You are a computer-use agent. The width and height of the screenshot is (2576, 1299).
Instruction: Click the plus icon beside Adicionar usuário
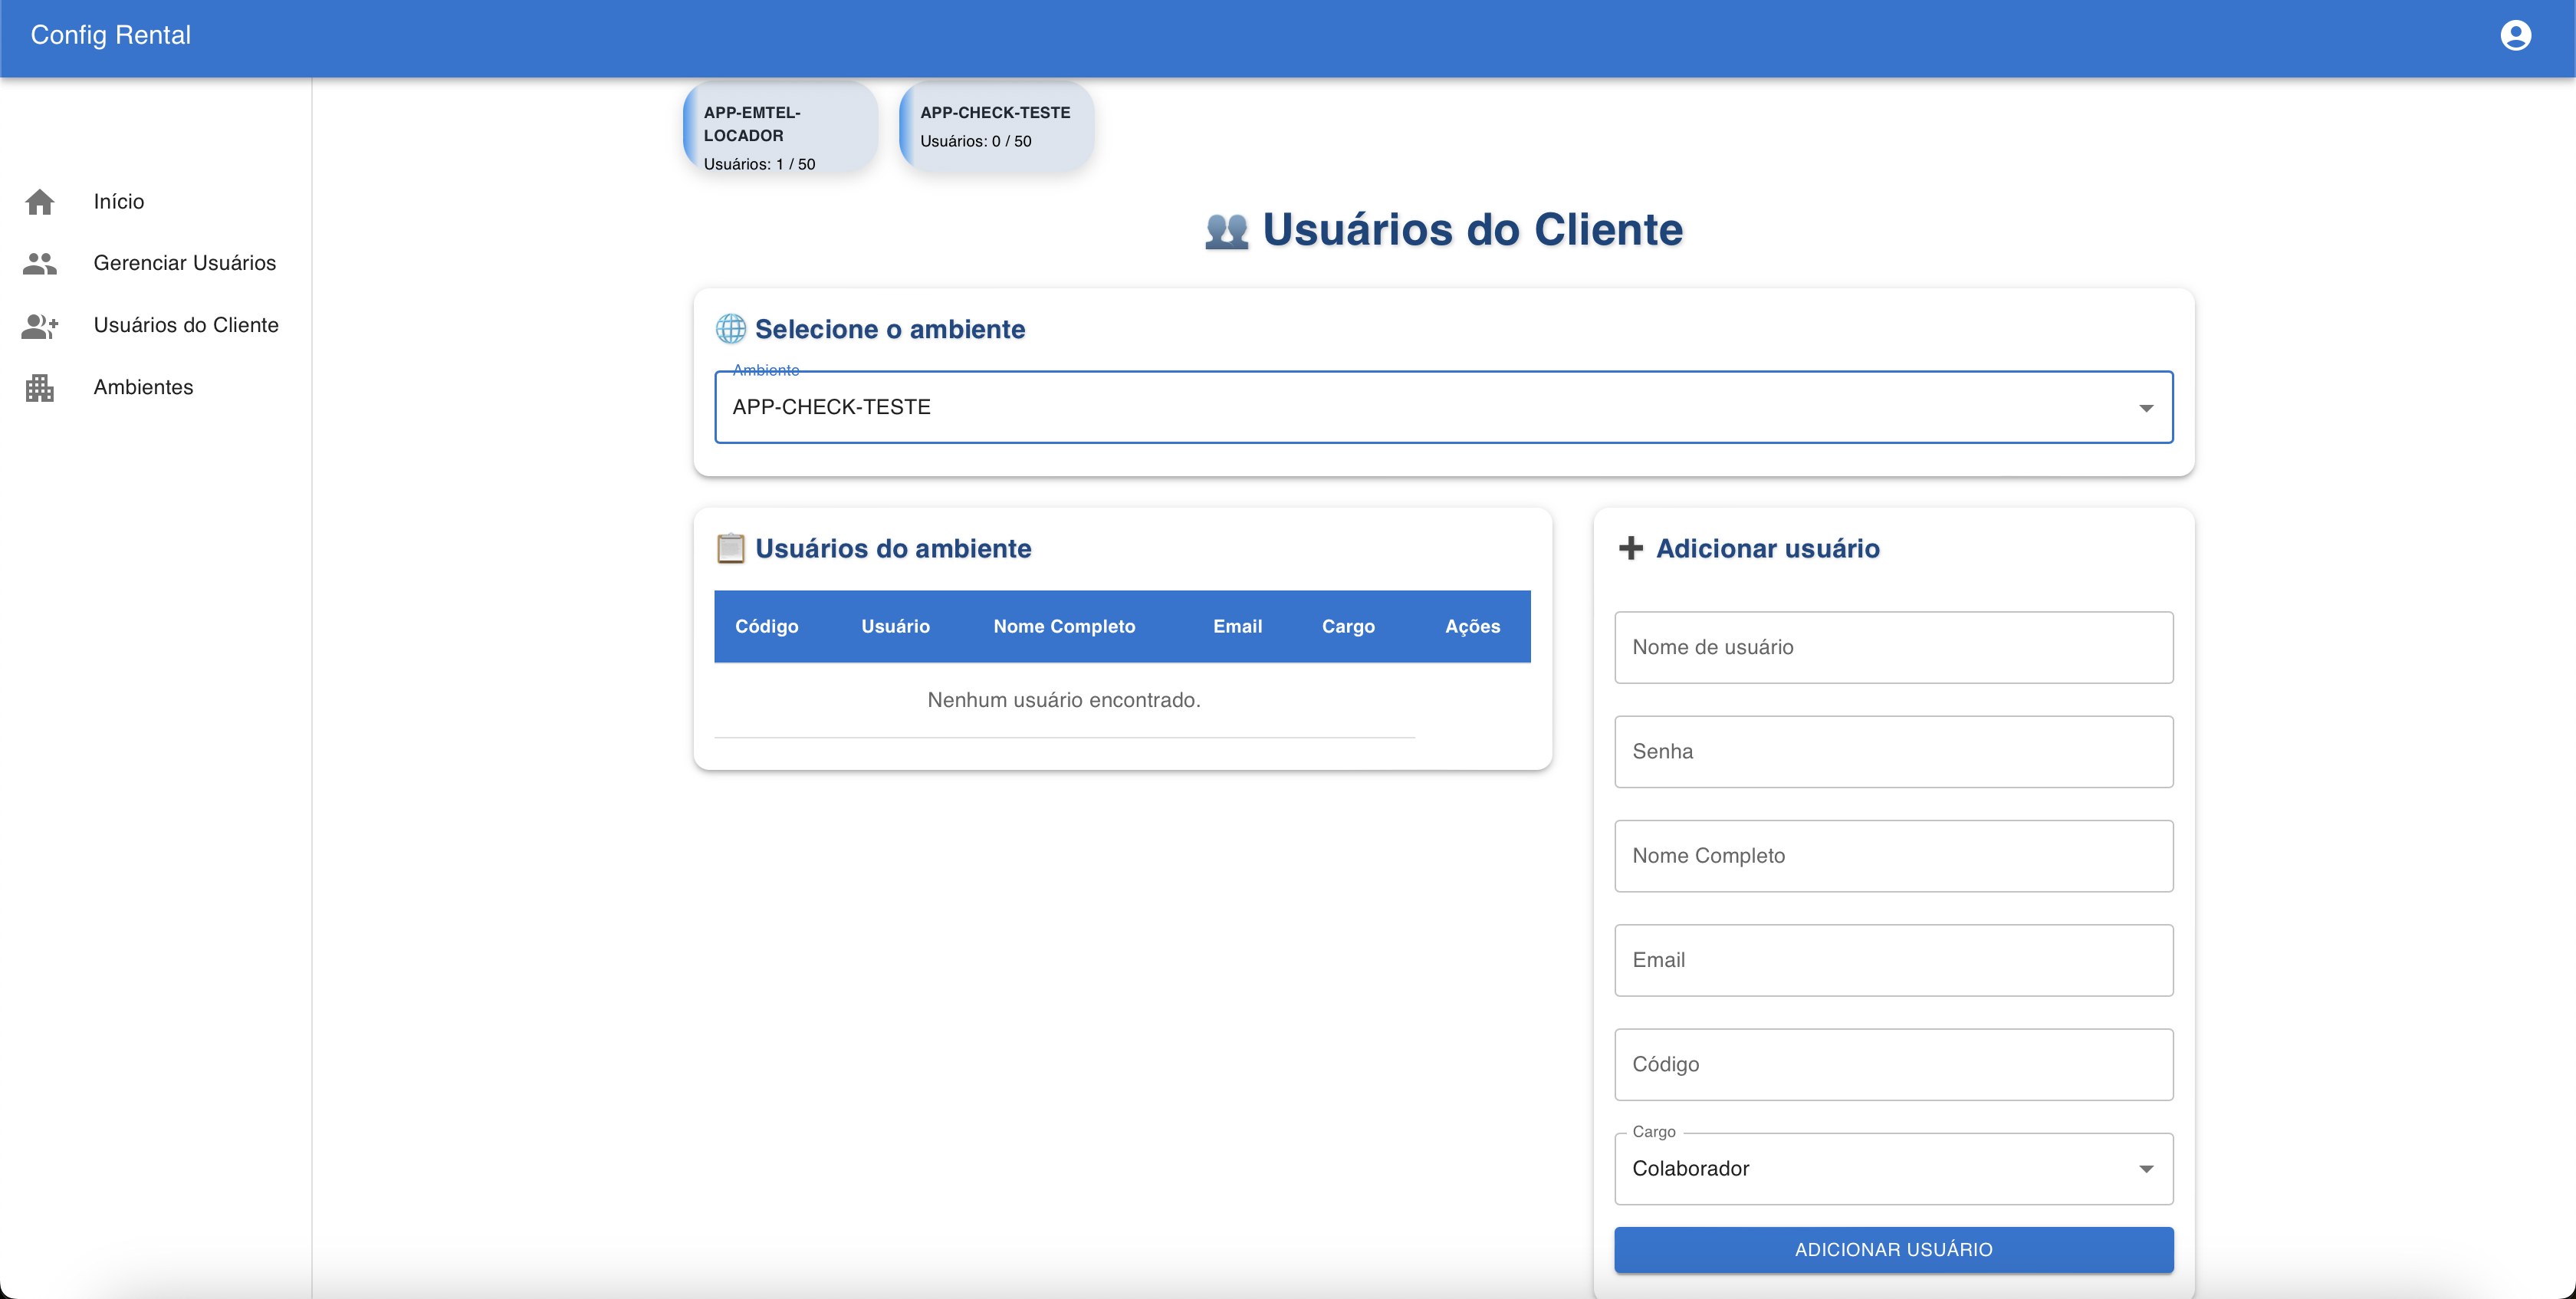[x=1631, y=548]
